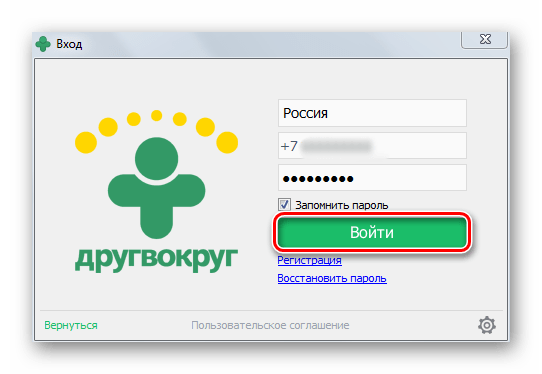Click the green Войти login button
The width and height of the screenshot is (542, 374).
tap(372, 232)
